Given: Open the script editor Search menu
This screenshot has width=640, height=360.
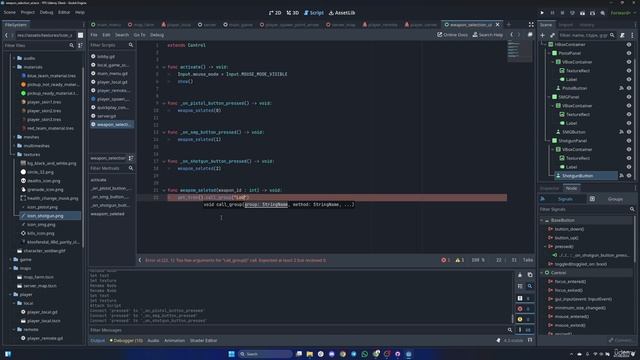Looking at the screenshot, I should tap(122, 35).
